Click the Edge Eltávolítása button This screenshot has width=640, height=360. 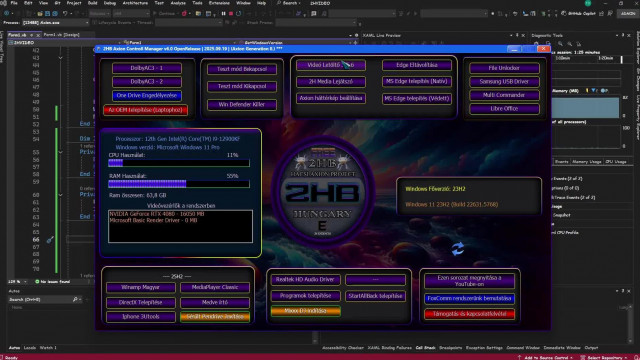point(416,65)
